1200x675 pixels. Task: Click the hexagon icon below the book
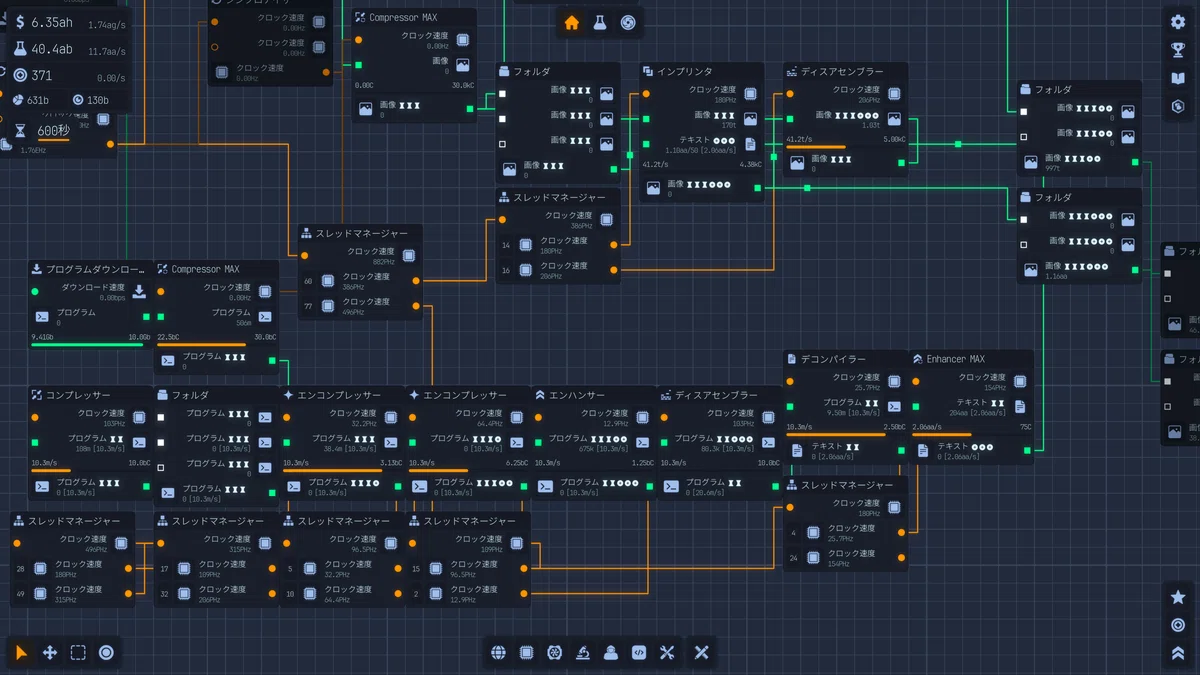1178,106
